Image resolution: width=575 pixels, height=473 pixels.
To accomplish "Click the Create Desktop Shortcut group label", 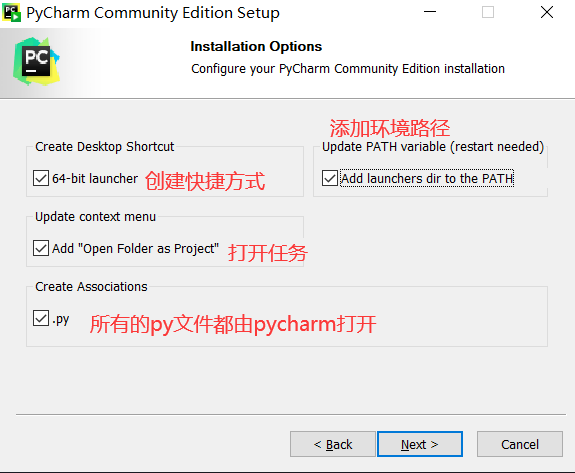I will click(x=105, y=147).
